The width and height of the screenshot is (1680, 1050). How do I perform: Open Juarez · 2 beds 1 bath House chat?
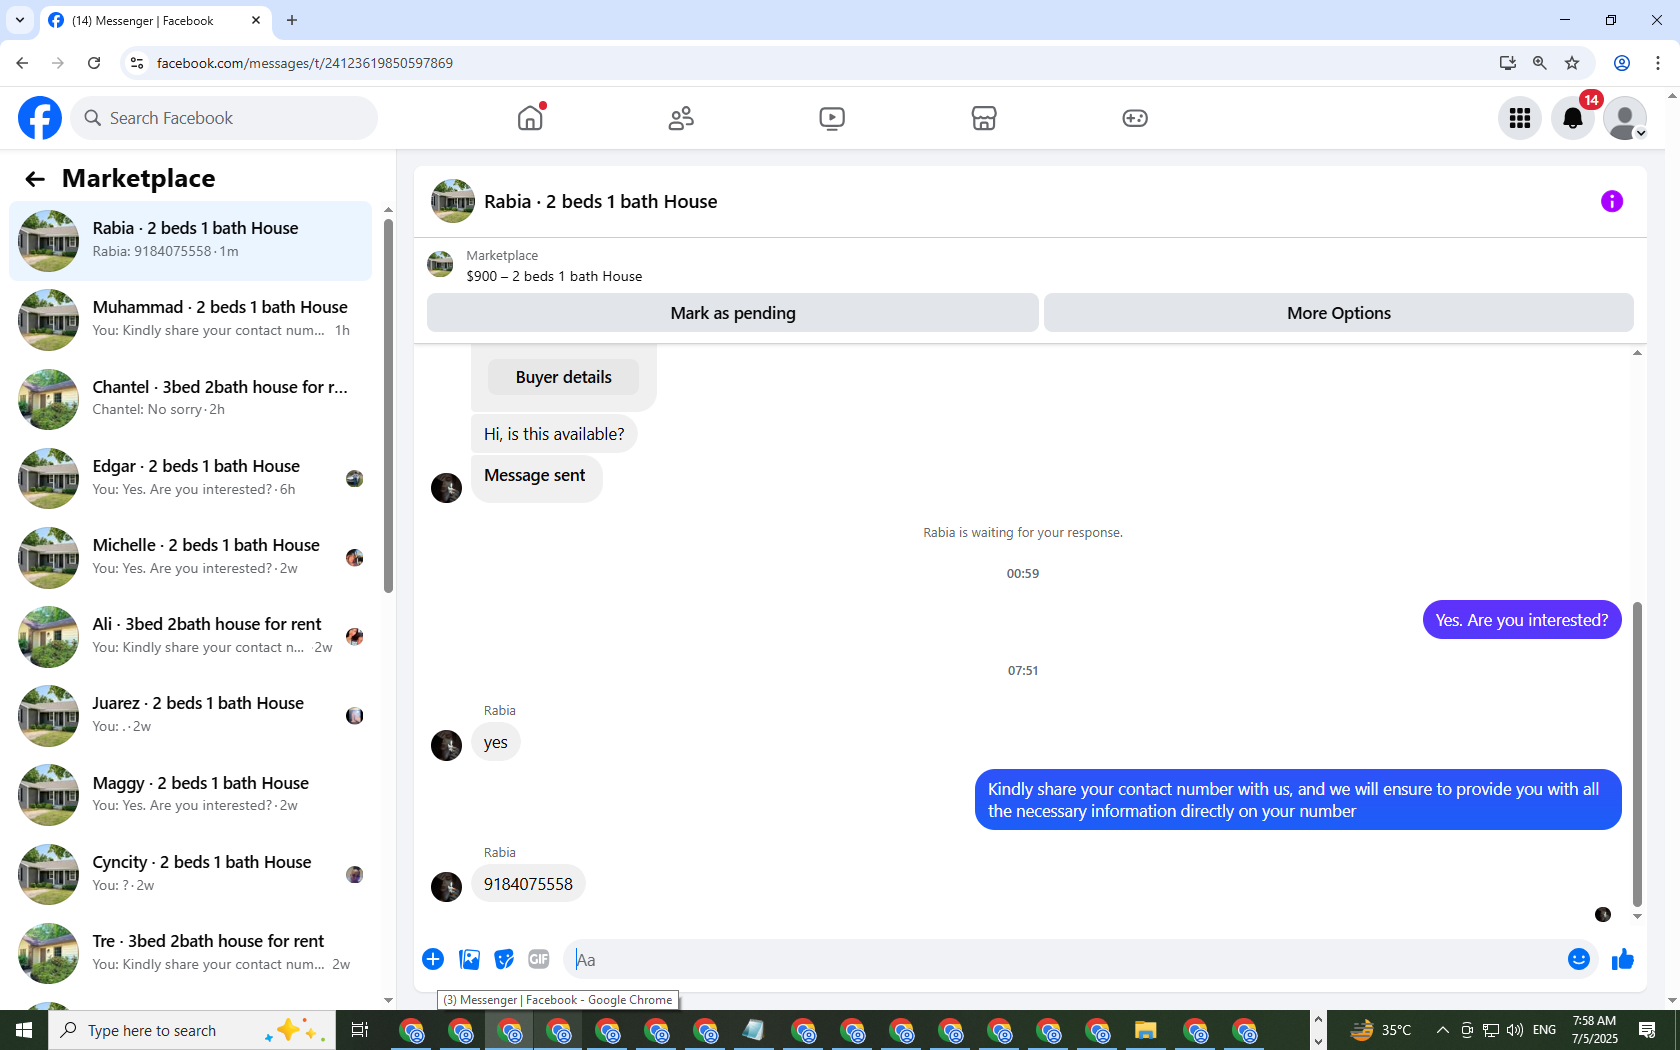(x=191, y=715)
